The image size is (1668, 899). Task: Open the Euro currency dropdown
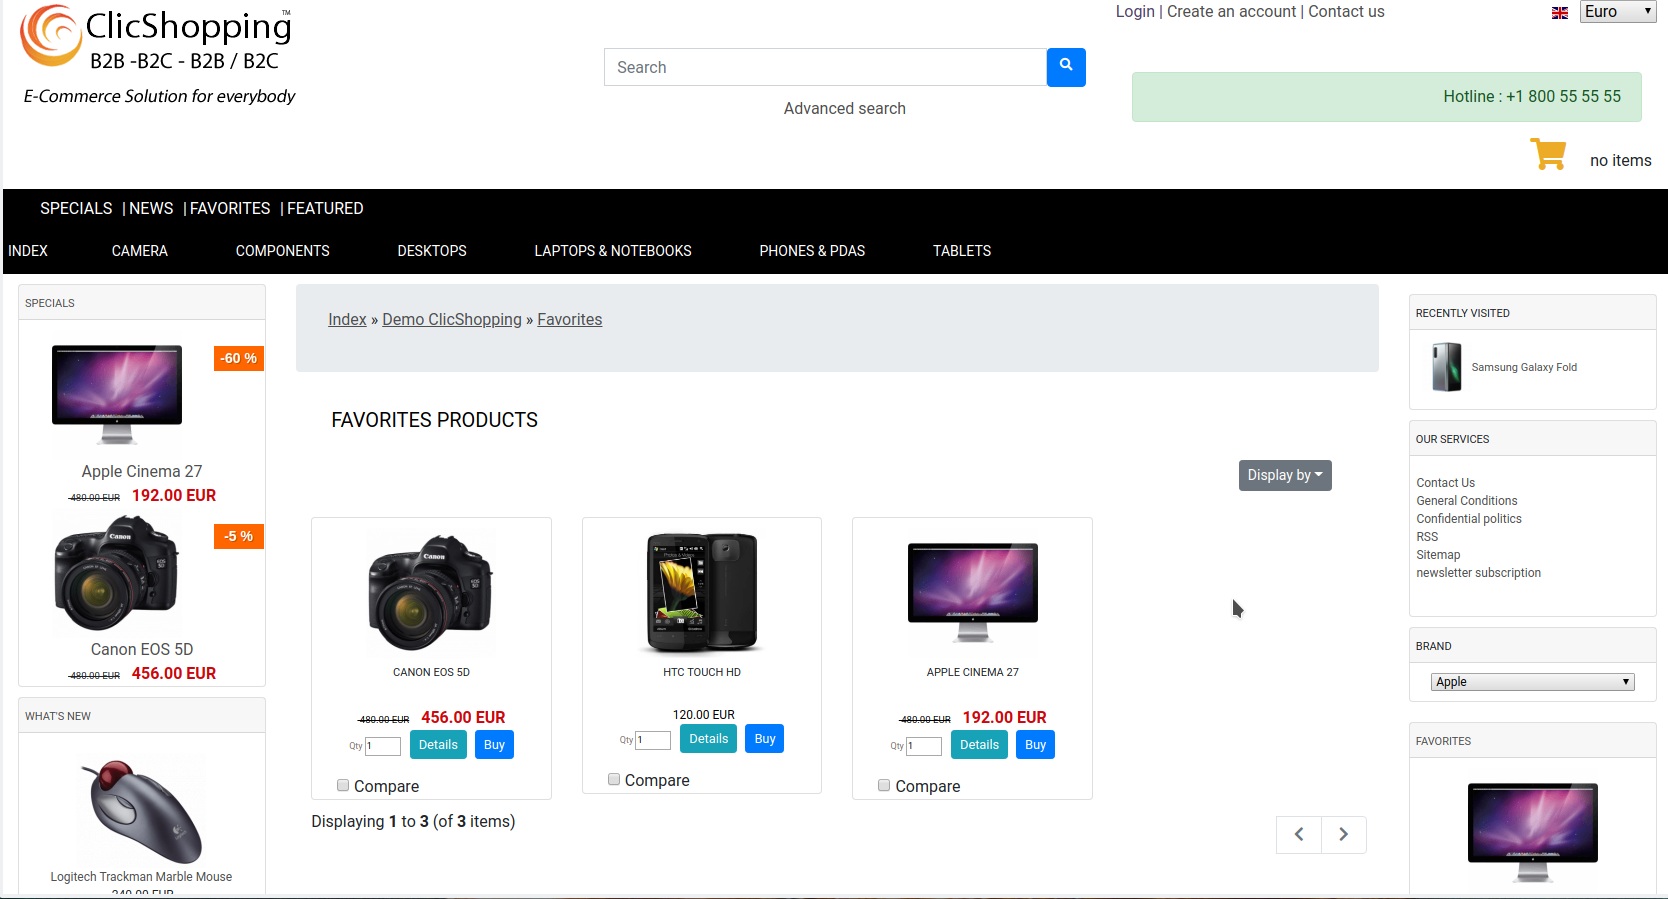[1618, 11]
